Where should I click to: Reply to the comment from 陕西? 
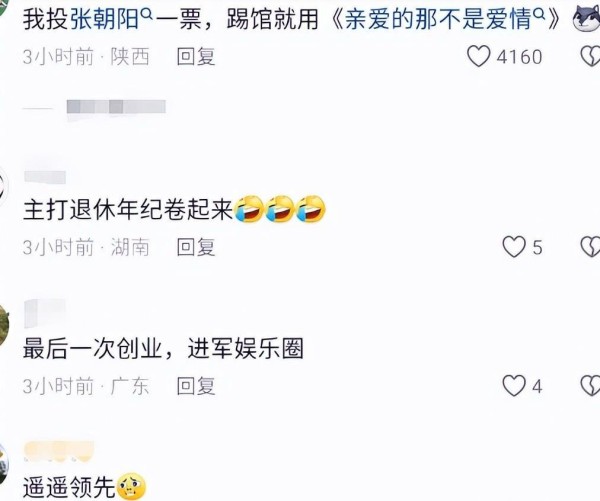(x=196, y=57)
